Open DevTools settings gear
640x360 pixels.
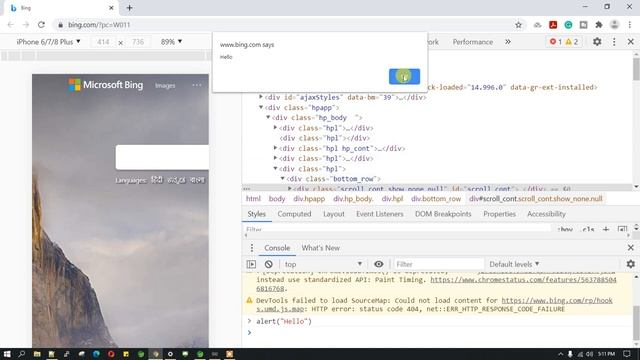(x=597, y=42)
